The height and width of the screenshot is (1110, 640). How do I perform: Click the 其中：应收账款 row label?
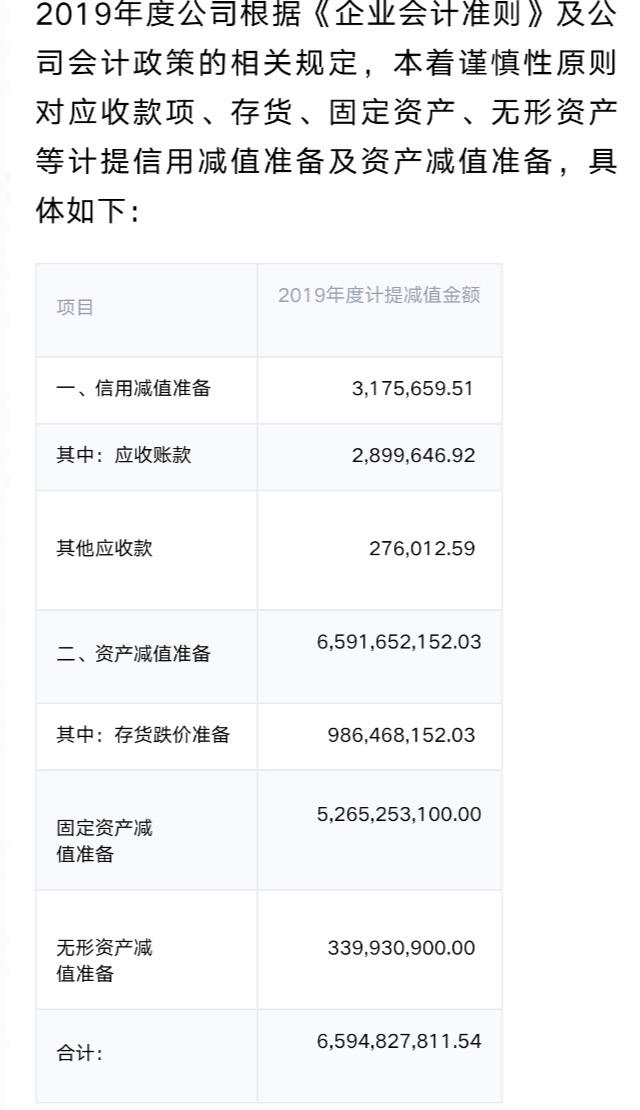[123, 456]
